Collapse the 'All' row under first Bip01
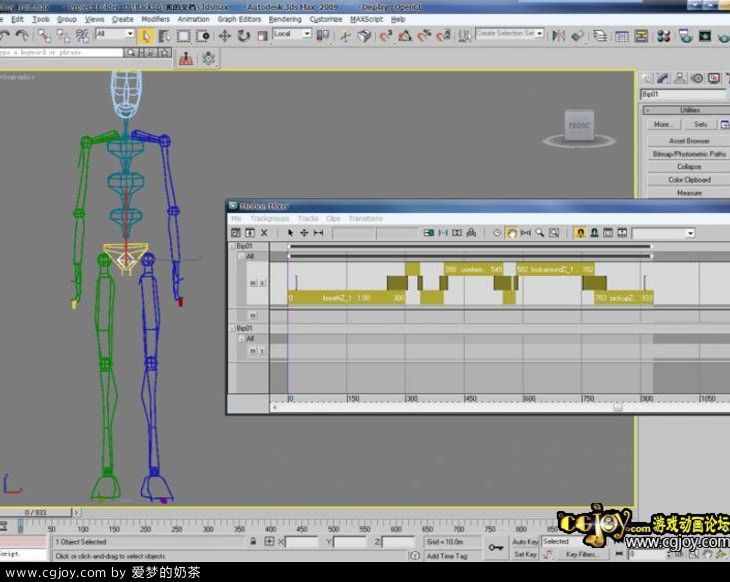The width and height of the screenshot is (730, 582). tap(242, 257)
